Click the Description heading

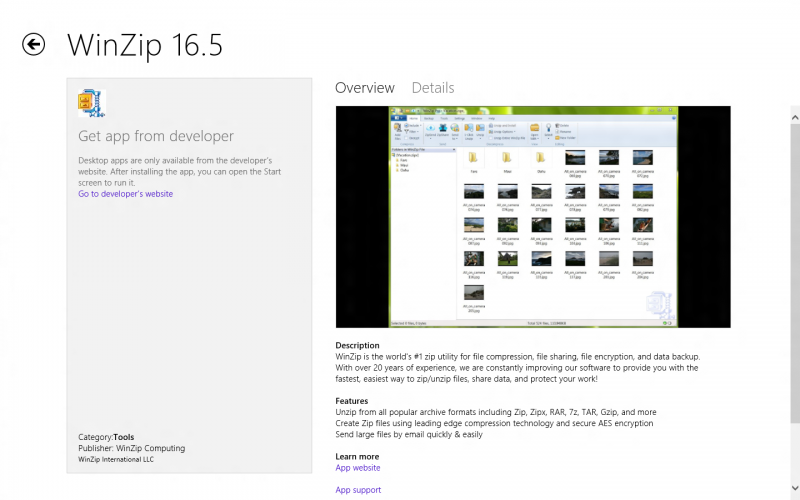pos(357,345)
